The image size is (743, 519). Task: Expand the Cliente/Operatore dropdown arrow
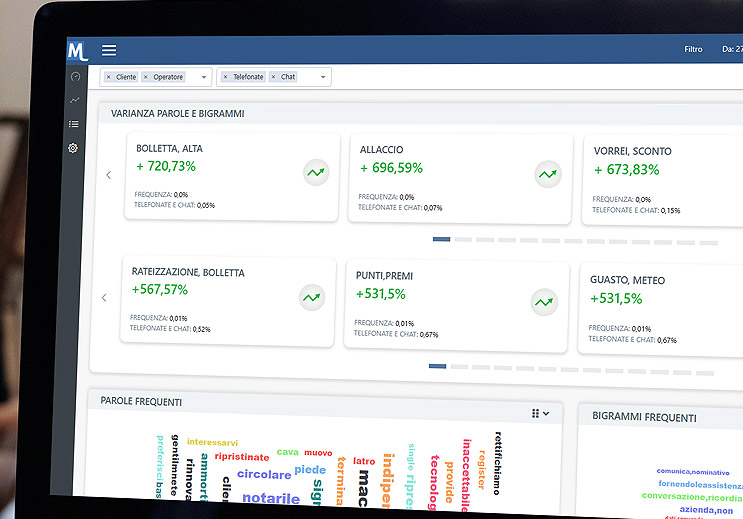click(203, 77)
